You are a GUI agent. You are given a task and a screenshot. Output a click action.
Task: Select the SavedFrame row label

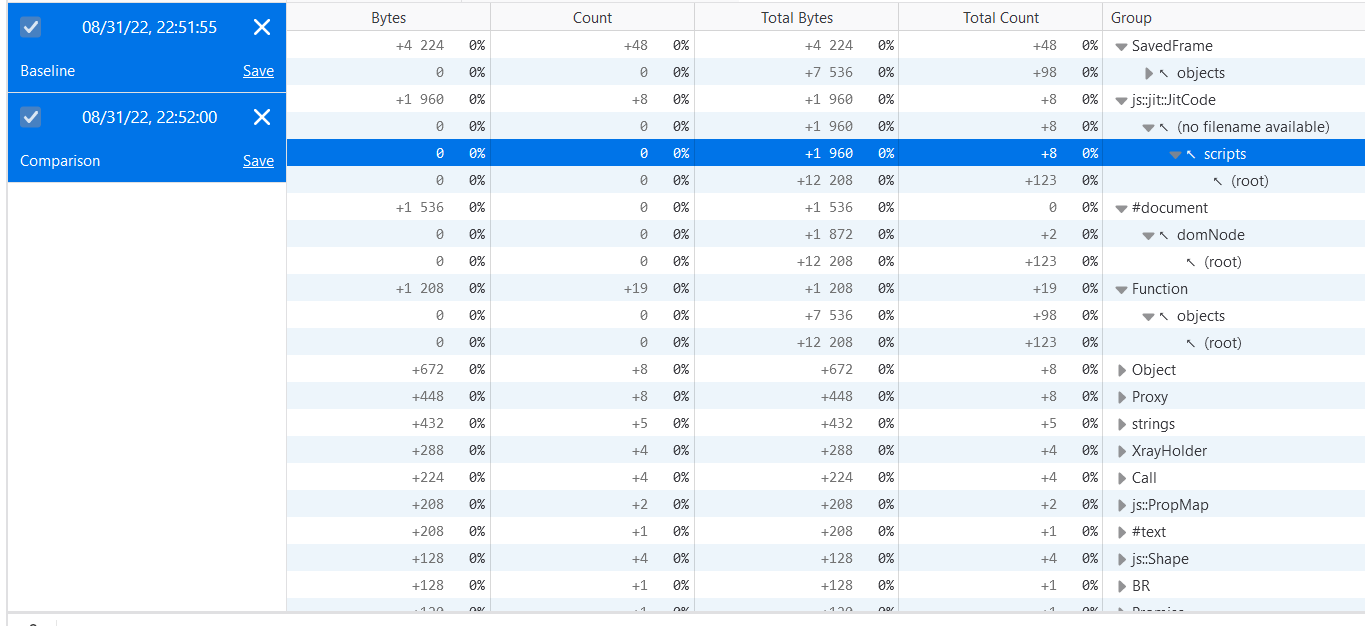1172,46
